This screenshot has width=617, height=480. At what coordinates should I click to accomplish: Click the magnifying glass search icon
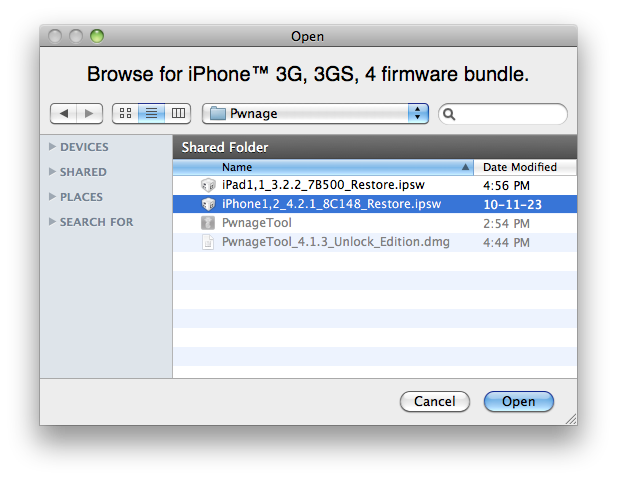coord(451,114)
